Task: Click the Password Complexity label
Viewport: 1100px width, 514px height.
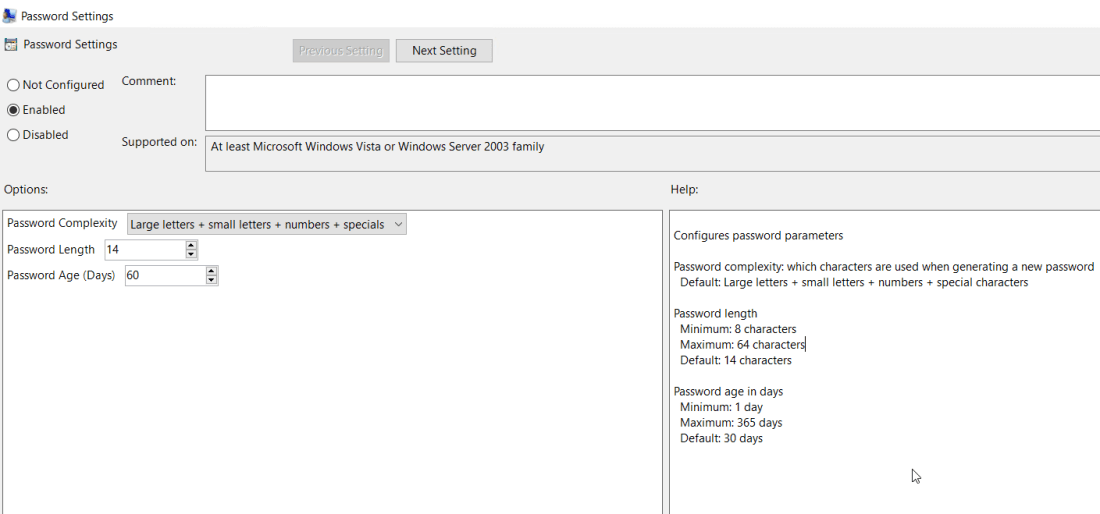Action: pyautogui.click(x=62, y=224)
